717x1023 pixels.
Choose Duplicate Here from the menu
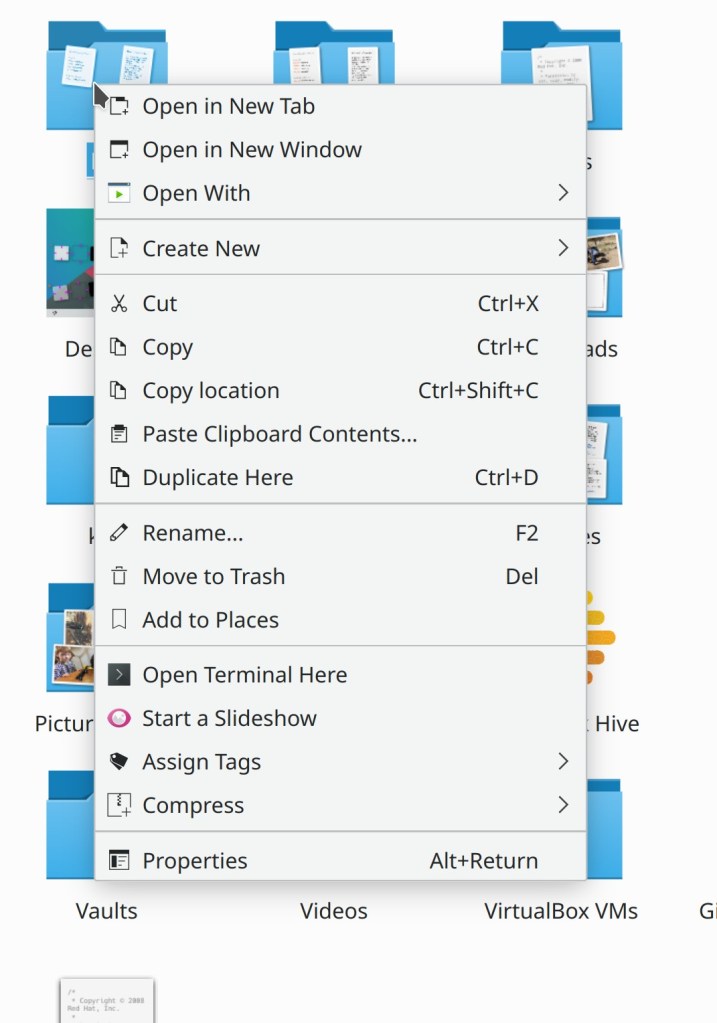[x=218, y=478]
